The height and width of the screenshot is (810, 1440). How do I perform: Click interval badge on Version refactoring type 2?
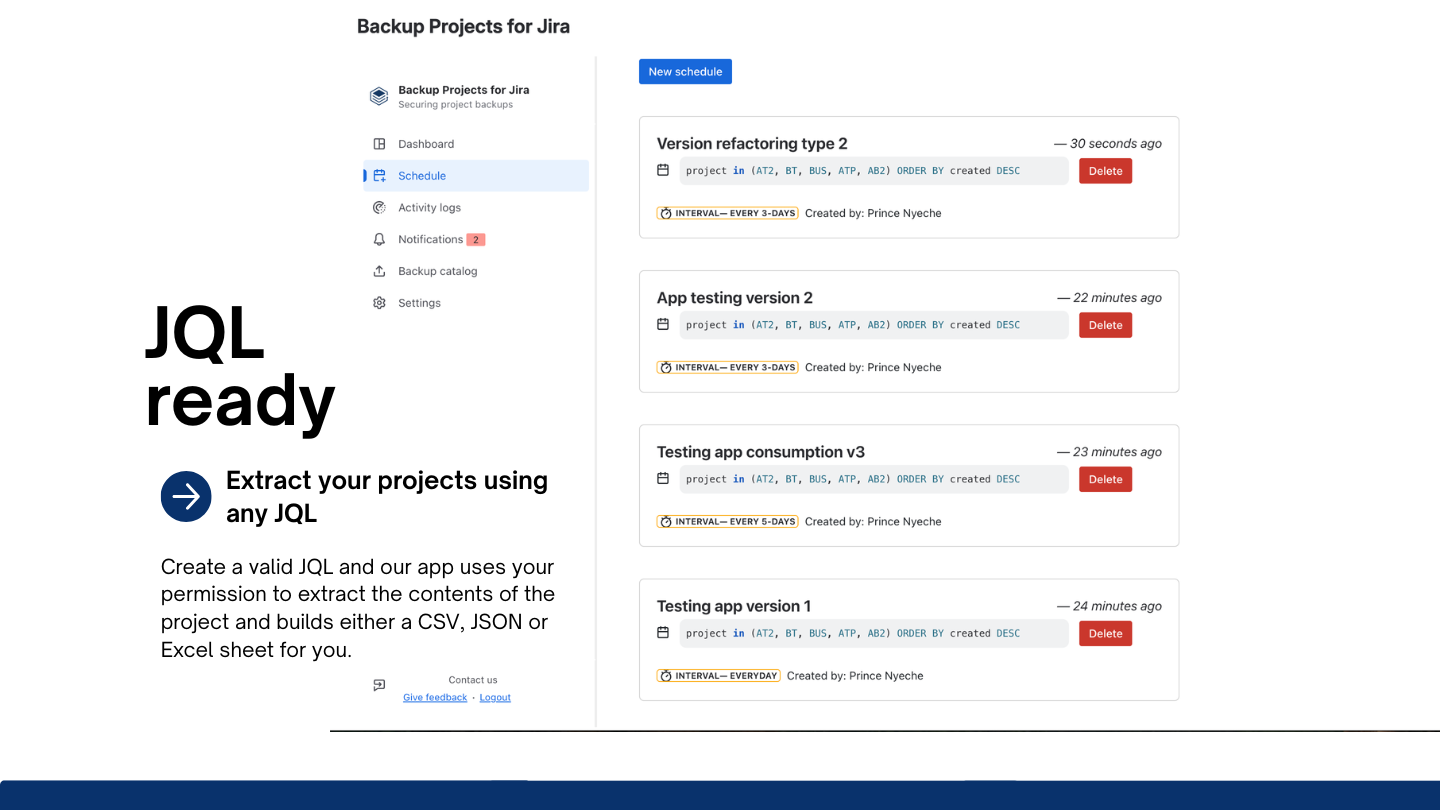pyautogui.click(x=727, y=213)
